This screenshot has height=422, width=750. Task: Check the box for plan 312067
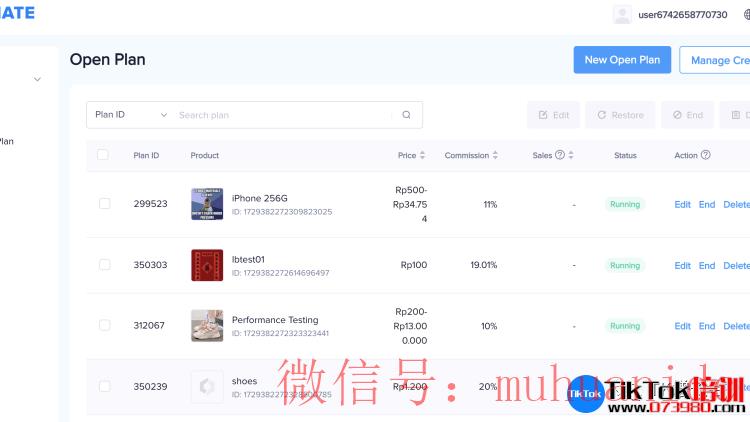pos(104,325)
